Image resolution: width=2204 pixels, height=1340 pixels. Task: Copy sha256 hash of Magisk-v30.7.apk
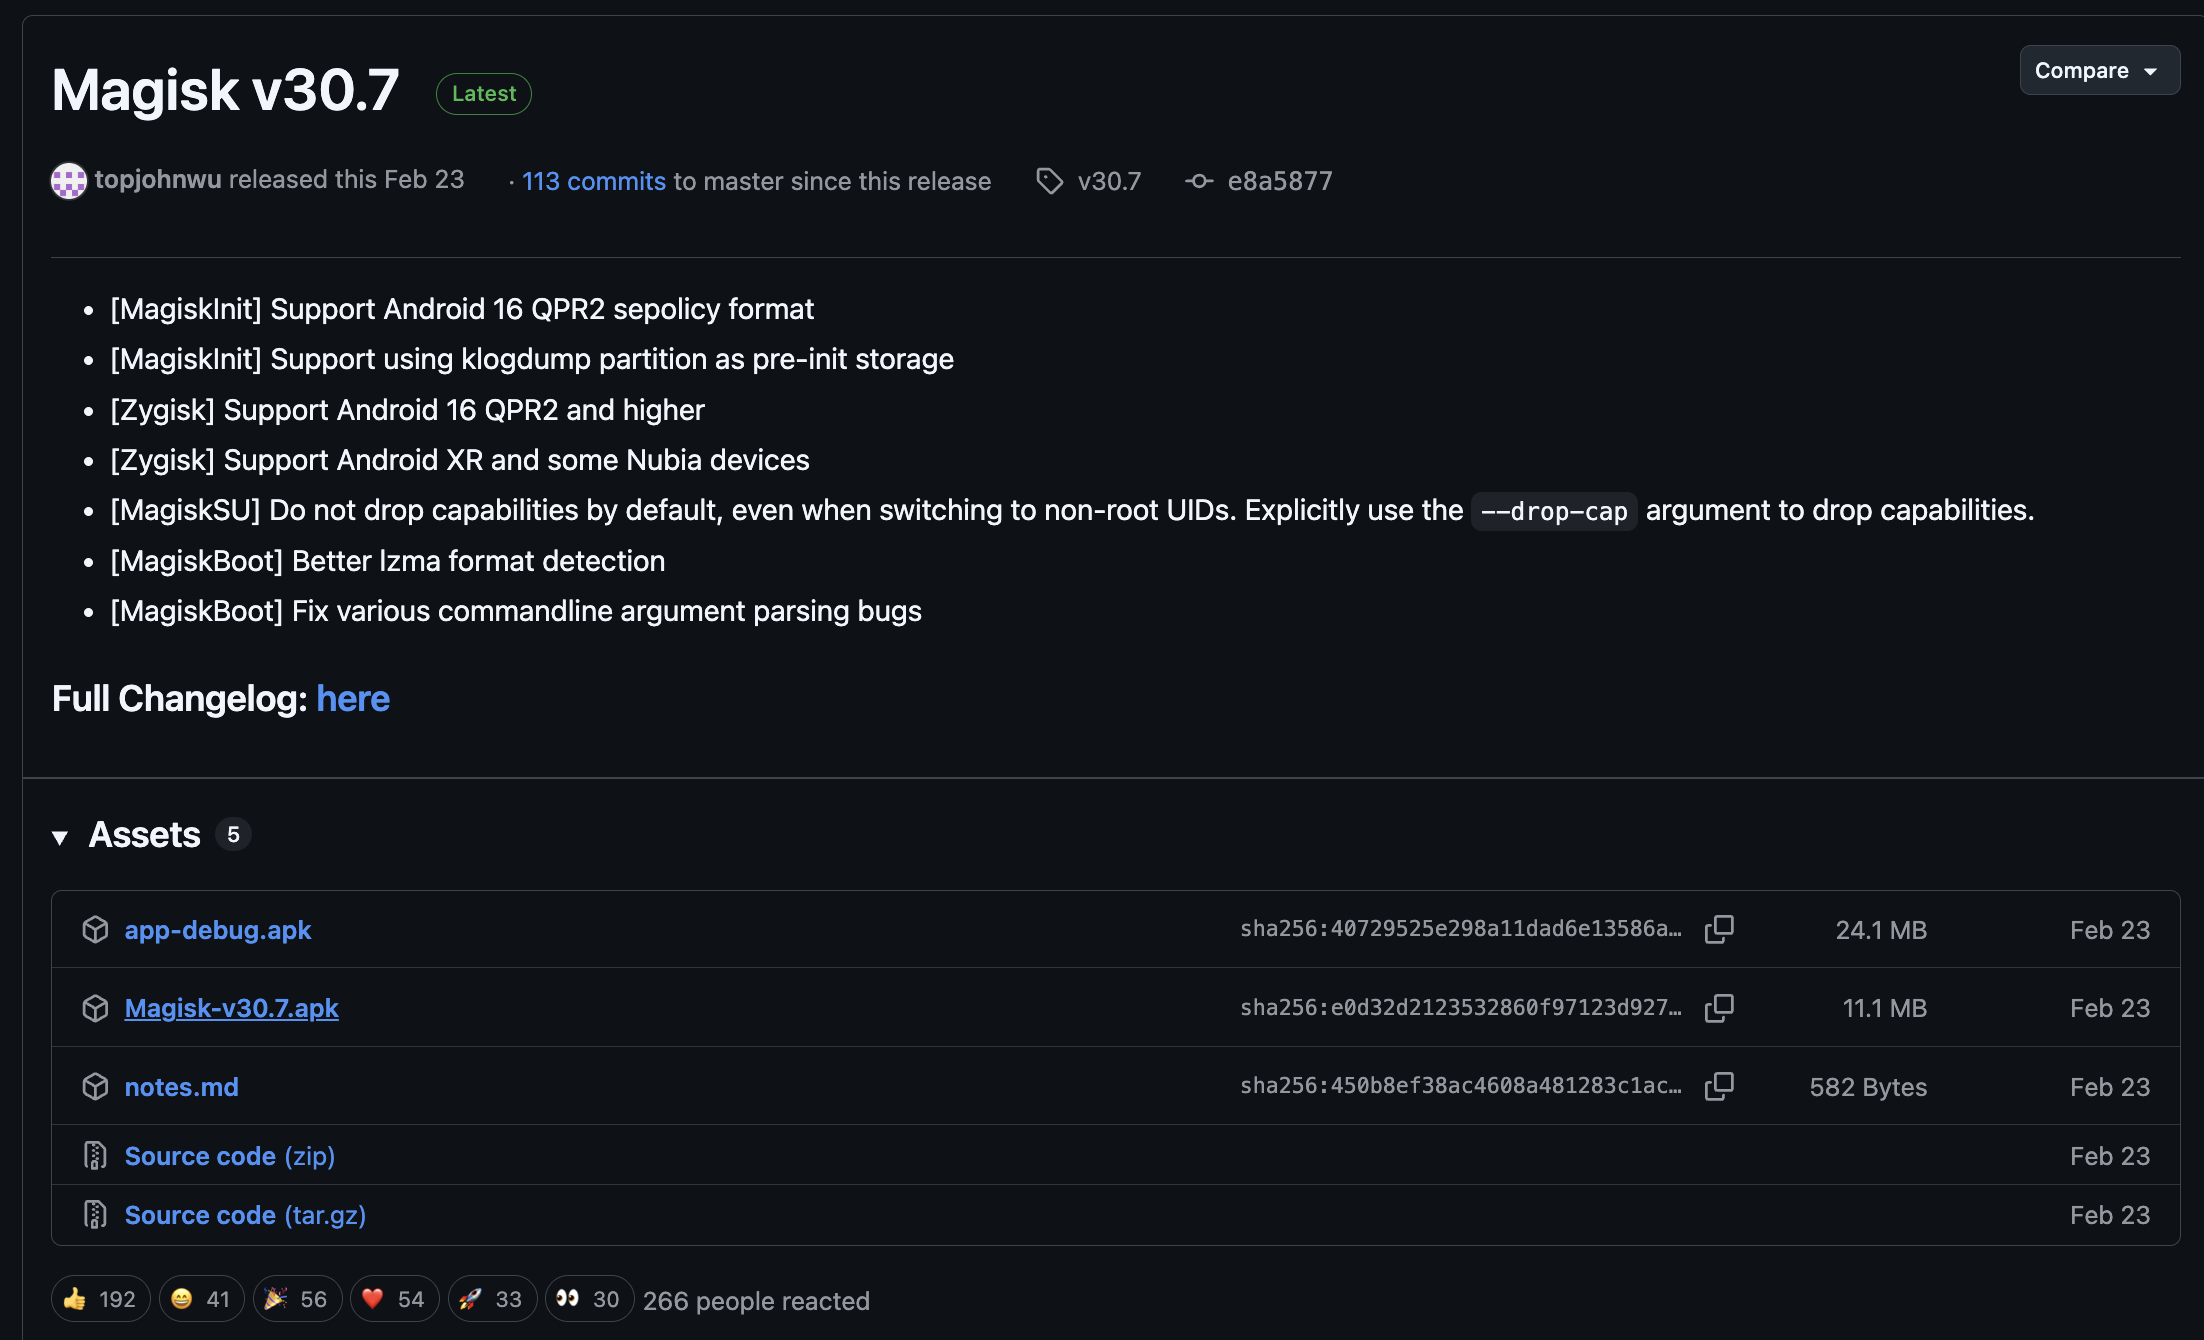1719,1008
